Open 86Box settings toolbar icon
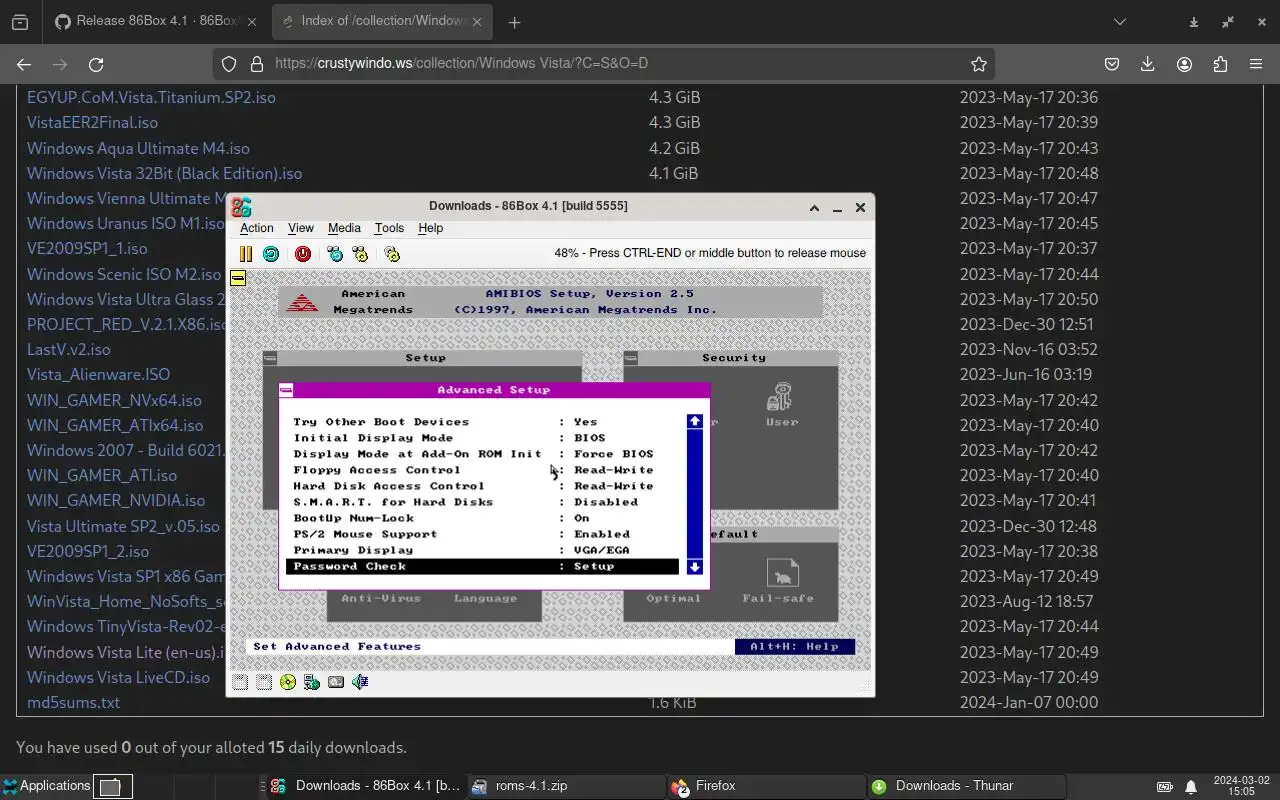Viewport: 1280px width, 800px height. [392, 254]
